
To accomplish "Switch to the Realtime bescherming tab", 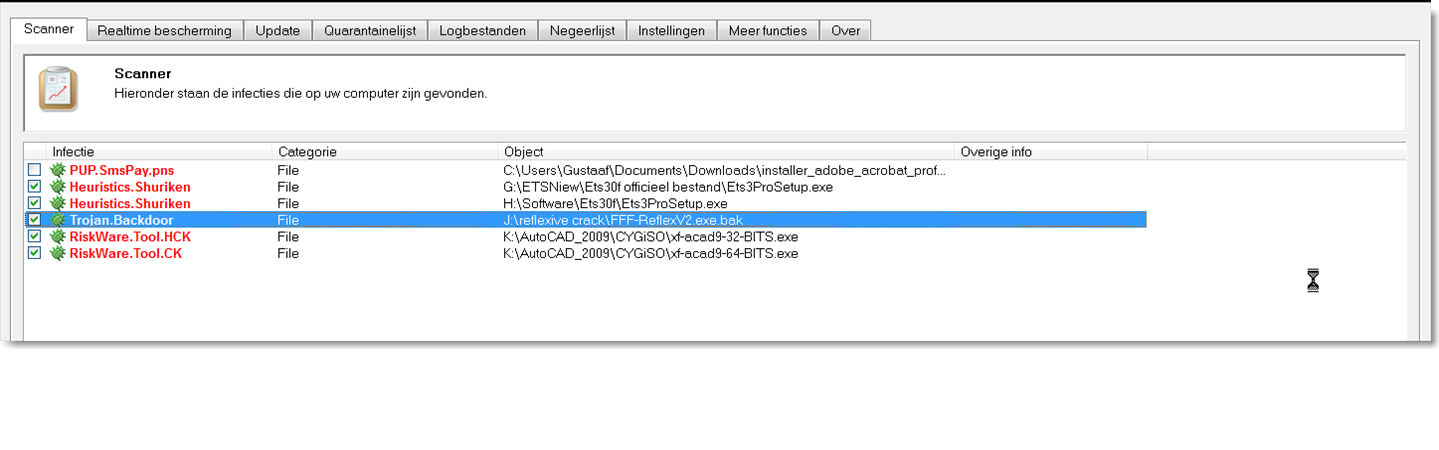I will pos(165,31).
